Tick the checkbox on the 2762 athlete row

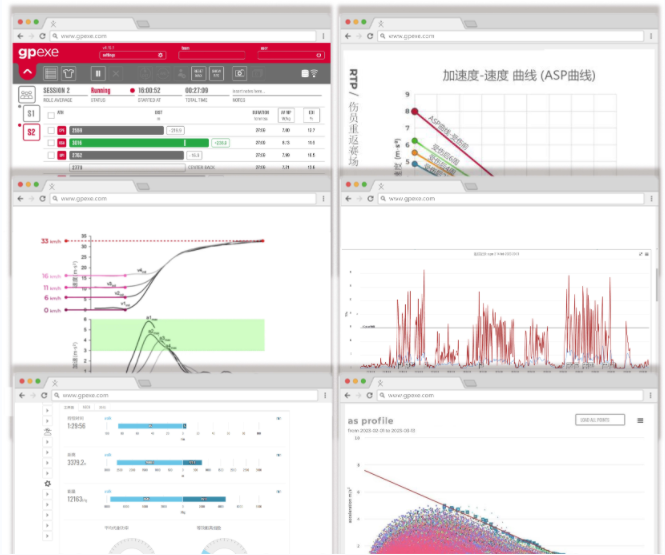(51, 155)
